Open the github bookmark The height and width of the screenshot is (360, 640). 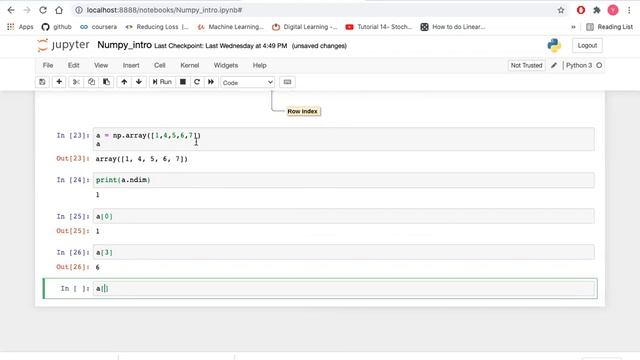coord(57,27)
